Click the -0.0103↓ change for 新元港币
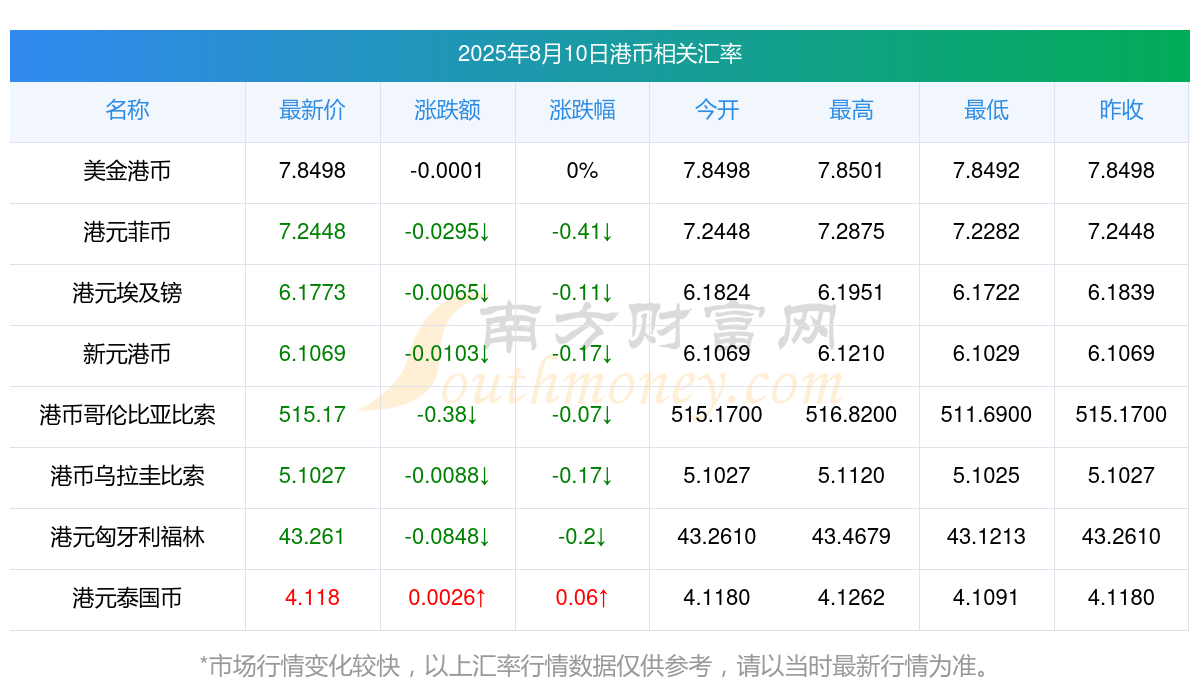This screenshot has width=1200, height=698. point(447,354)
